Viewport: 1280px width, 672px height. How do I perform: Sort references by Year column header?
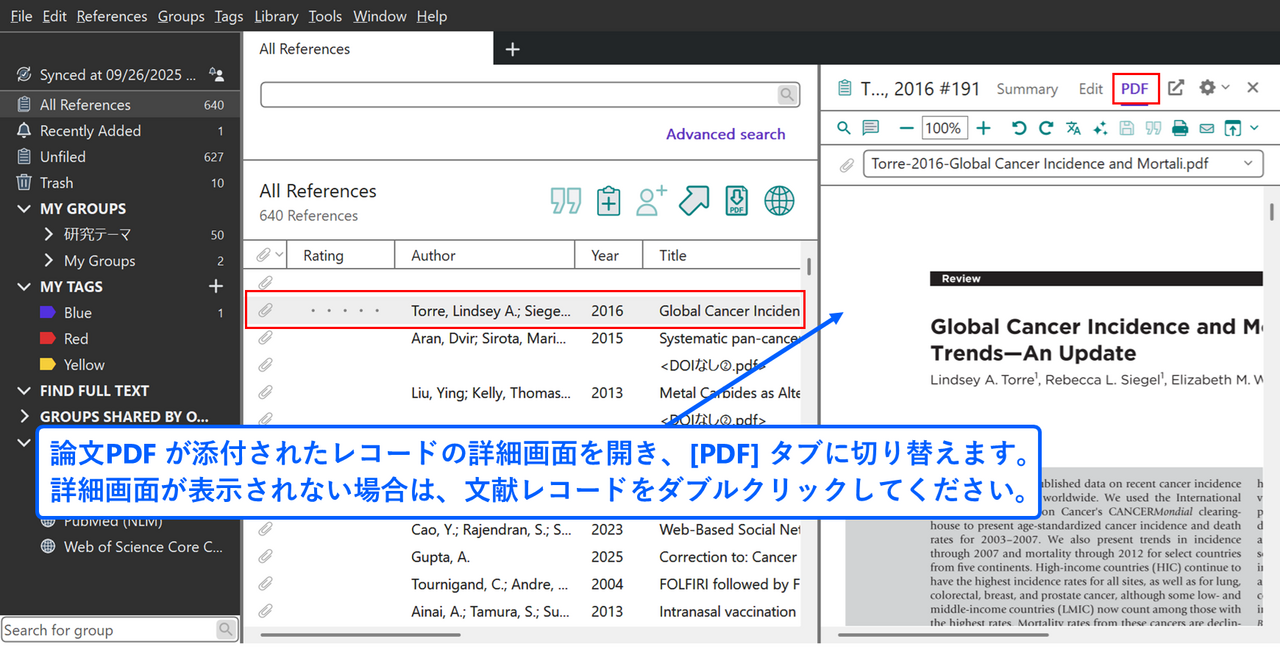(x=605, y=256)
